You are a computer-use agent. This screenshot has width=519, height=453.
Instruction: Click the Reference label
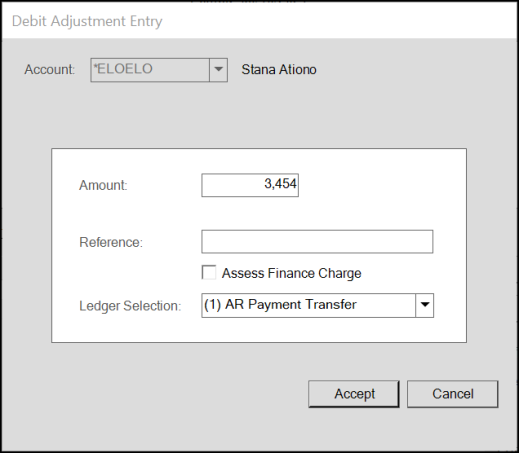click(x=111, y=242)
